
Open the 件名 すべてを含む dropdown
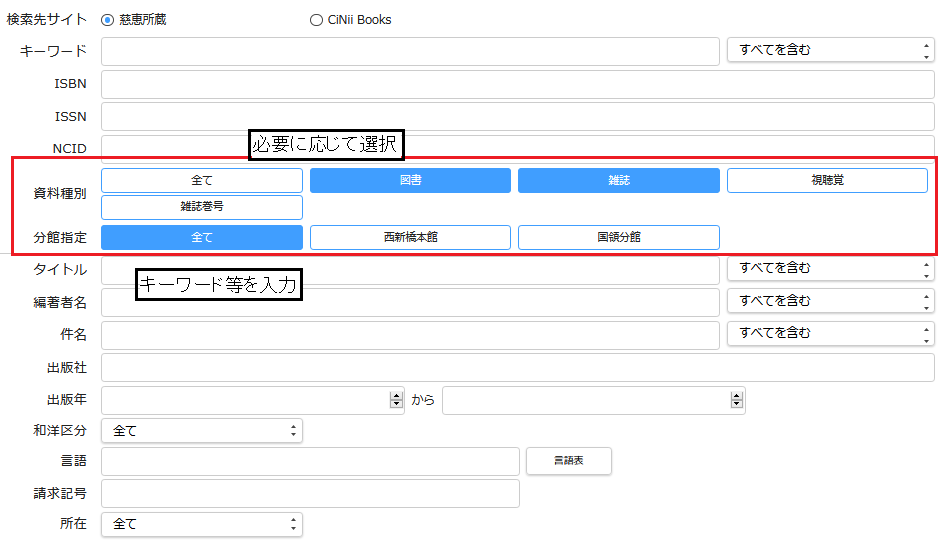831,333
